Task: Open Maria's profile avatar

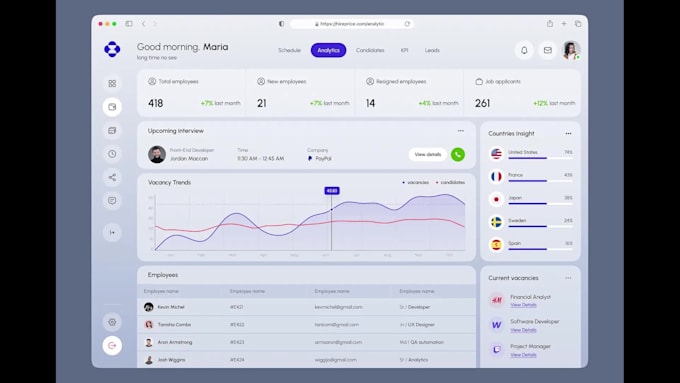Action: coord(571,50)
